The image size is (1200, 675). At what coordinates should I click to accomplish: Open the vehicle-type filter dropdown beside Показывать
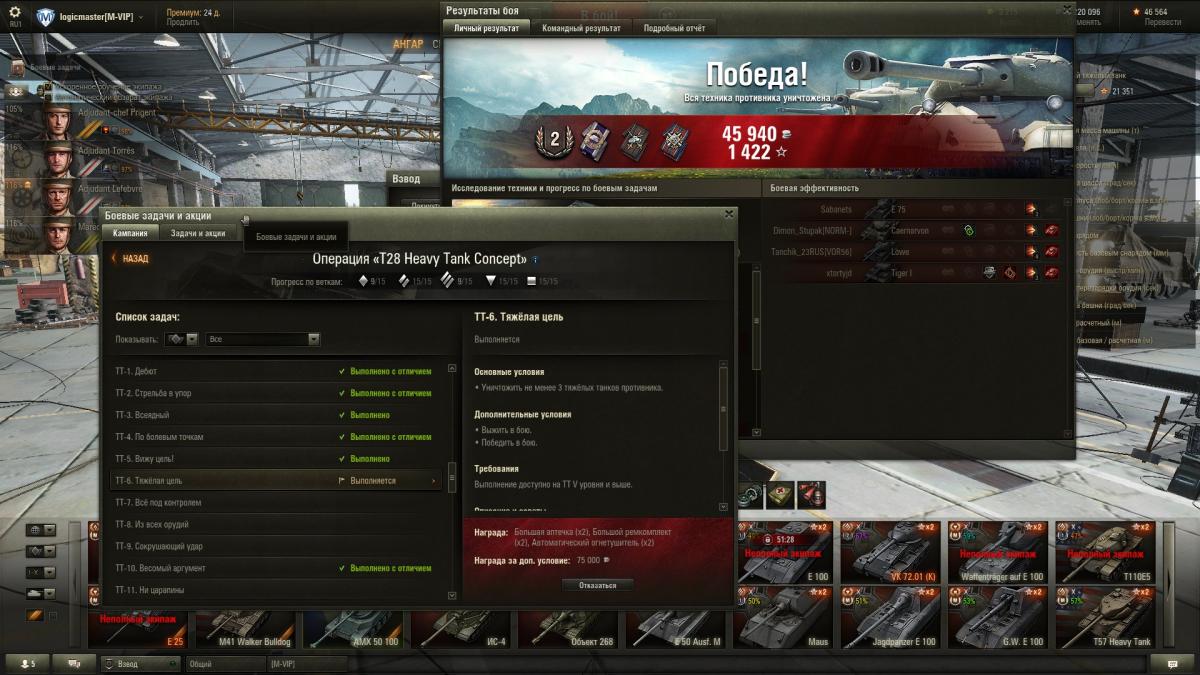pyautogui.click(x=181, y=339)
